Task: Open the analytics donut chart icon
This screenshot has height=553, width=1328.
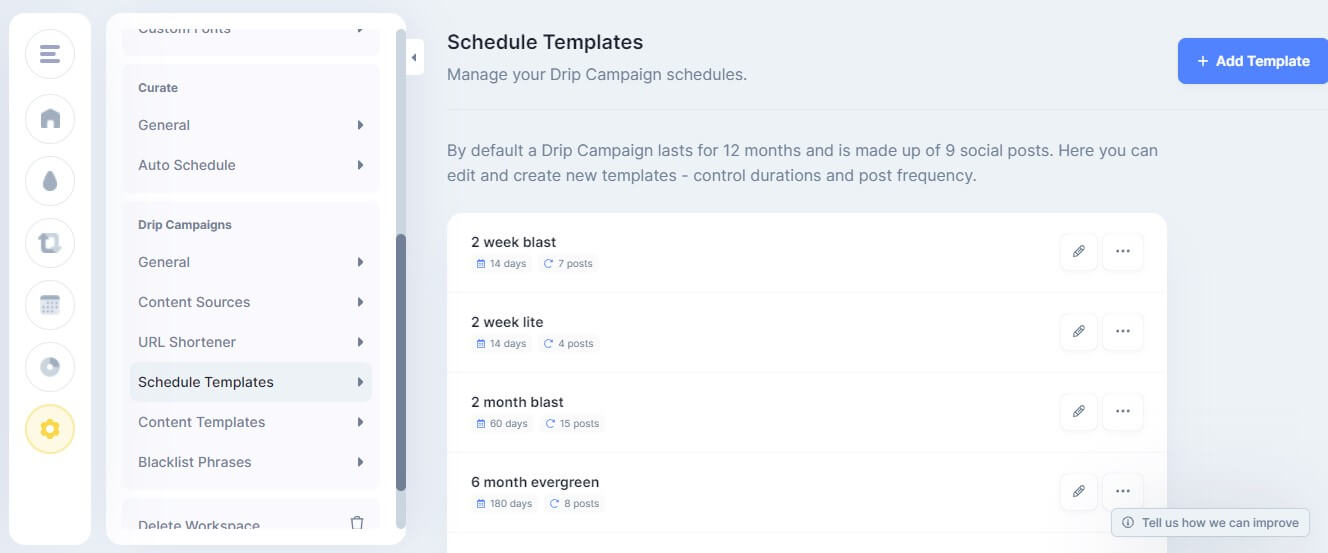Action: point(50,367)
